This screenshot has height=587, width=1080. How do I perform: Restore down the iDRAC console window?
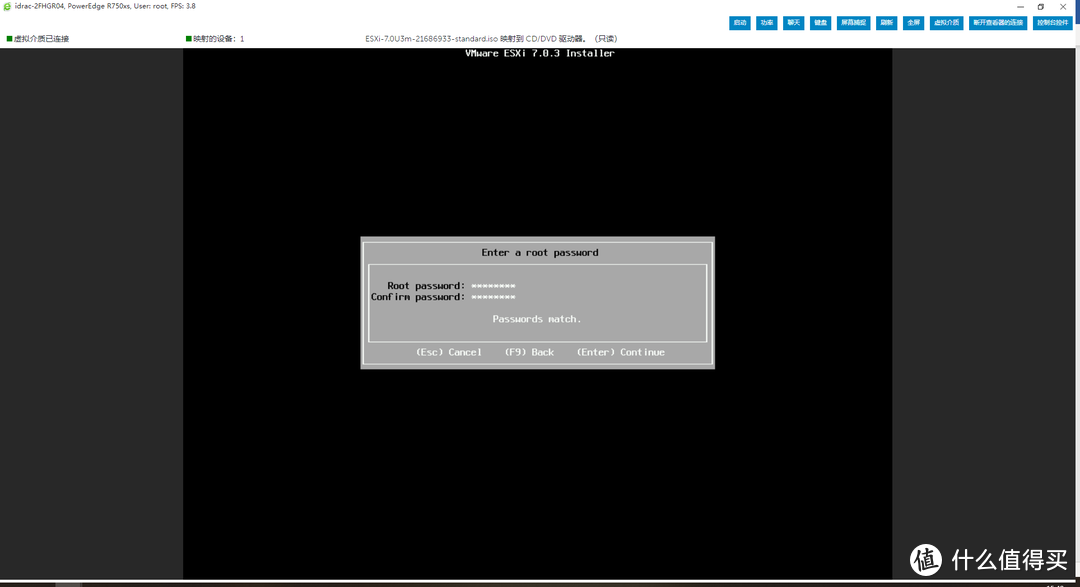[1041, 7]
